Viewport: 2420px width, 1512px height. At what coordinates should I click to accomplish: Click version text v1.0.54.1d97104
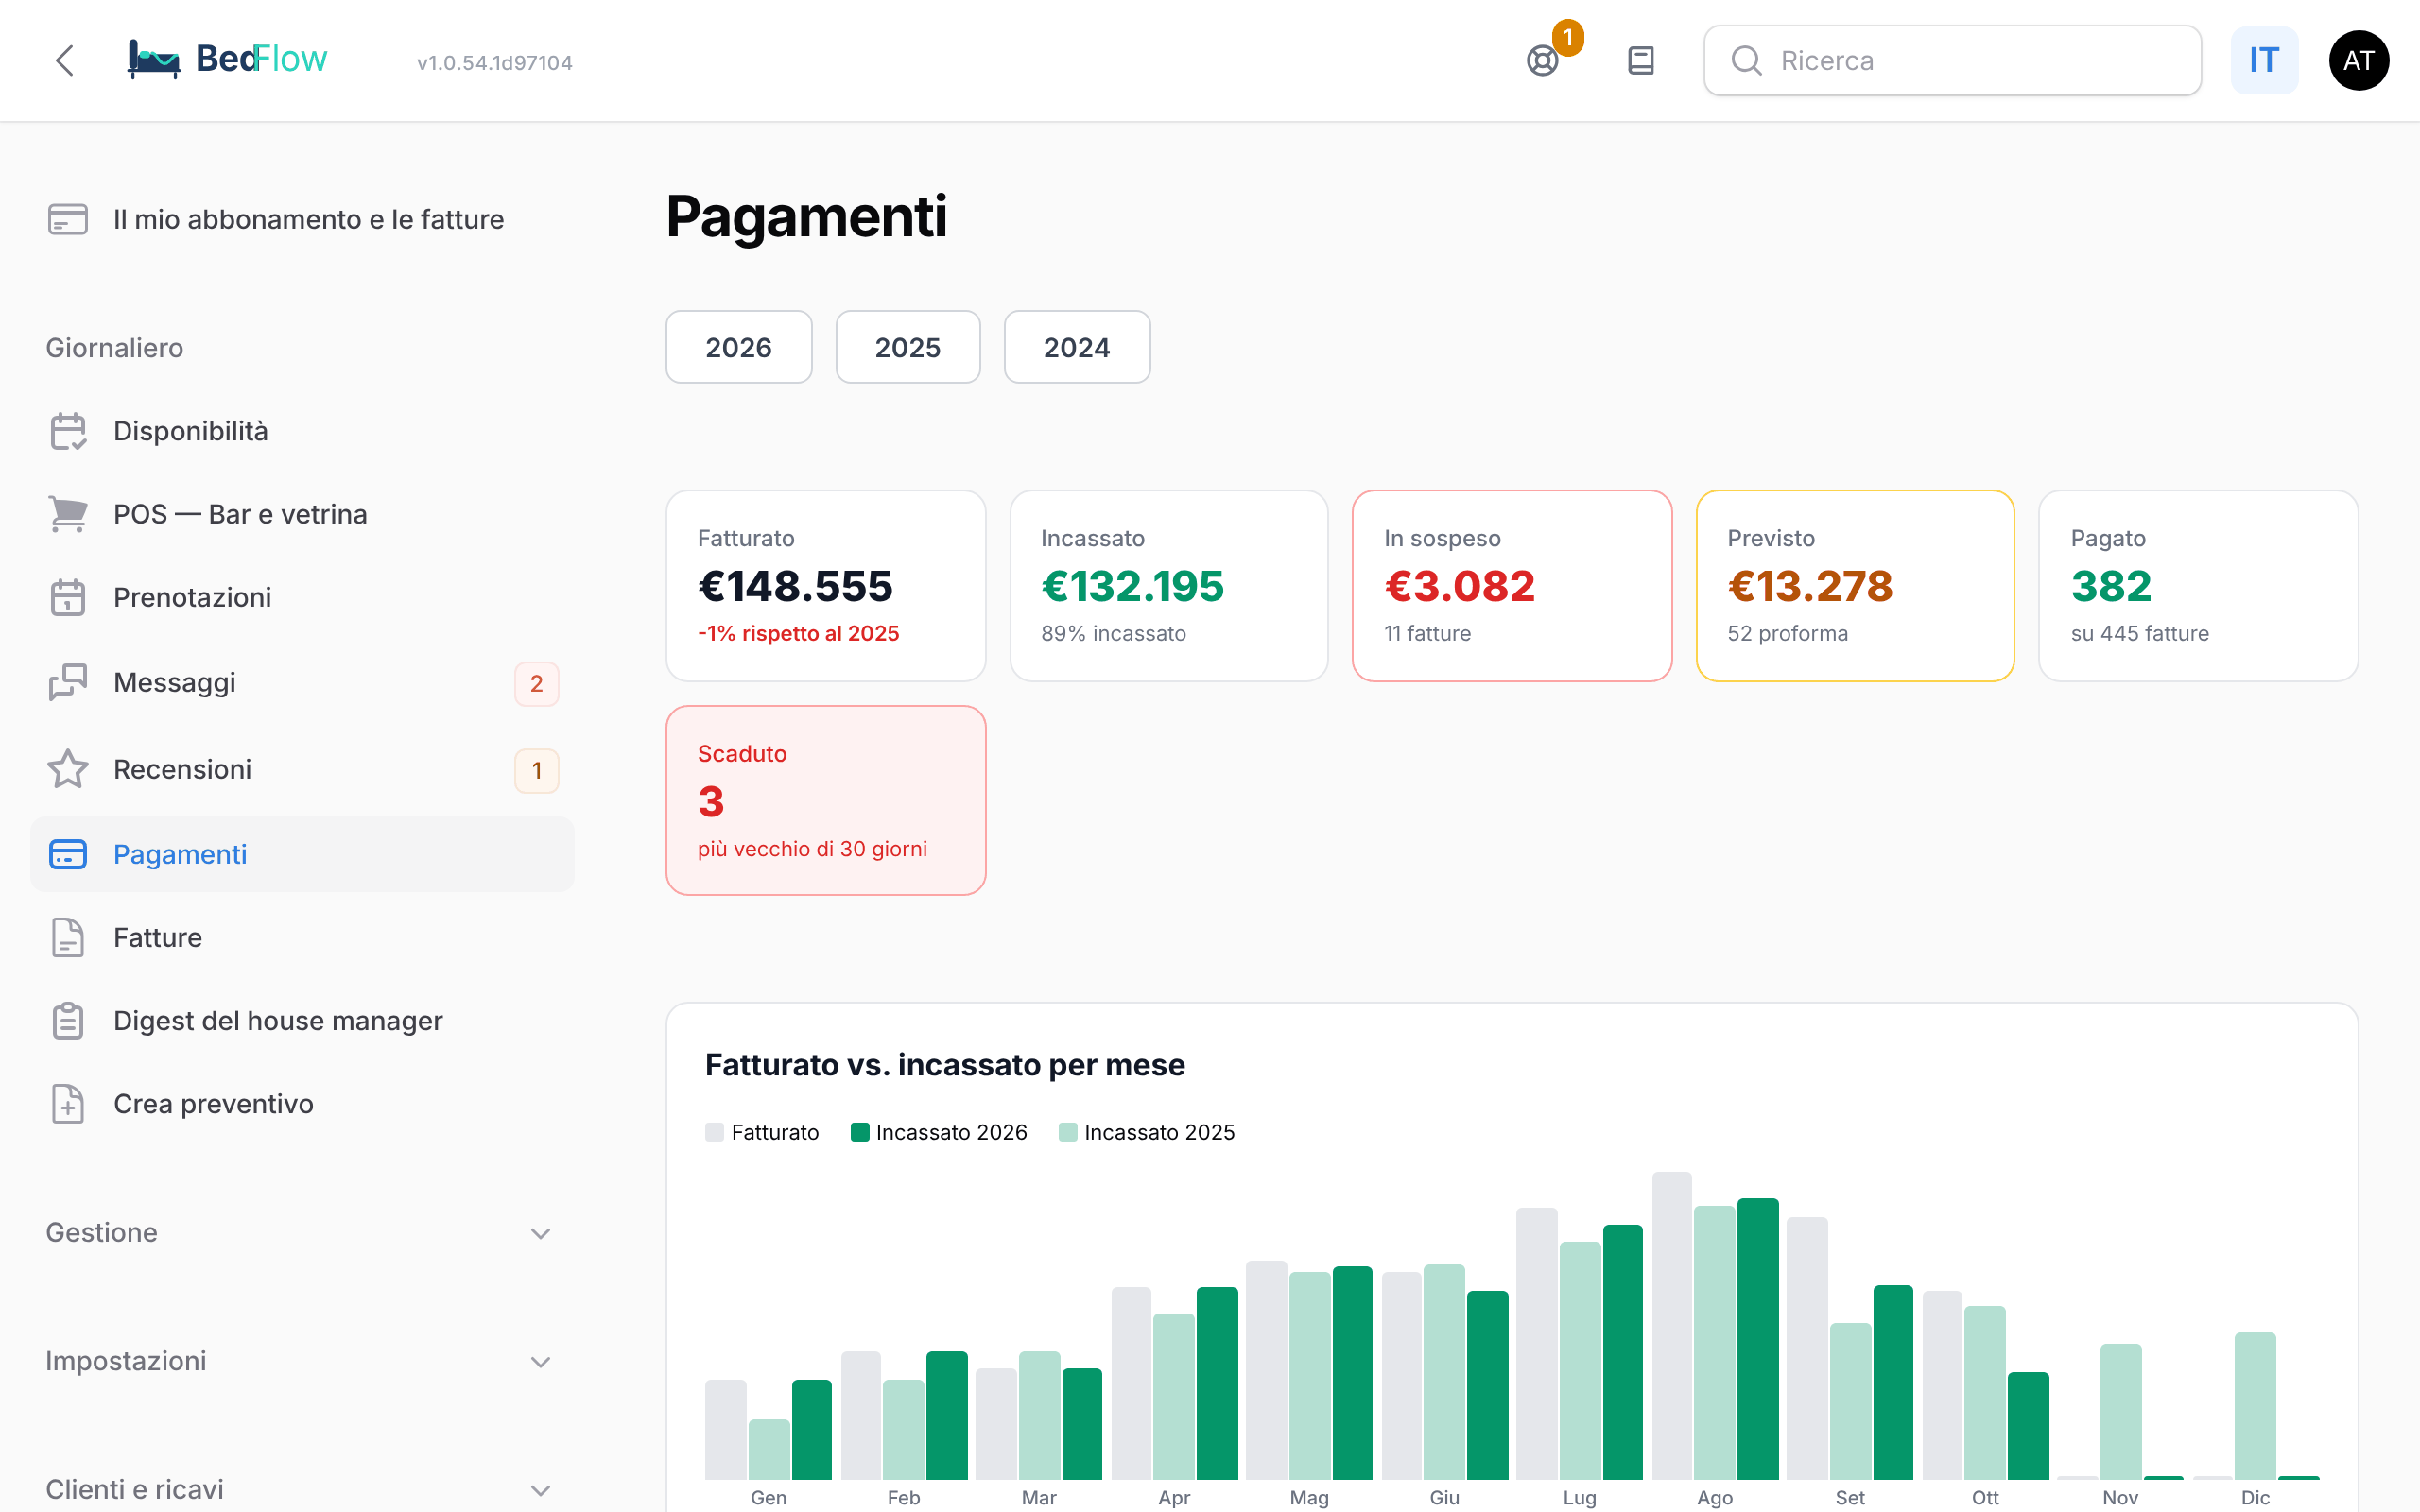[x=495, y=63]
